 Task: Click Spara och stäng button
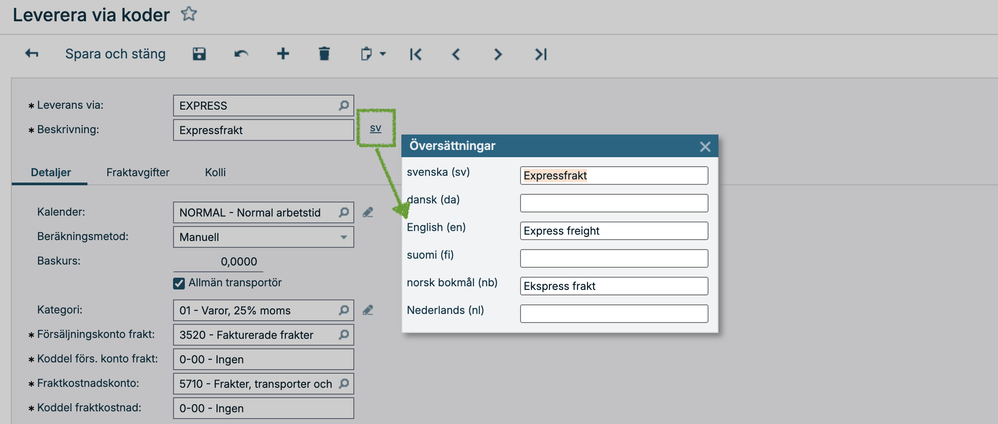[115, 54]
